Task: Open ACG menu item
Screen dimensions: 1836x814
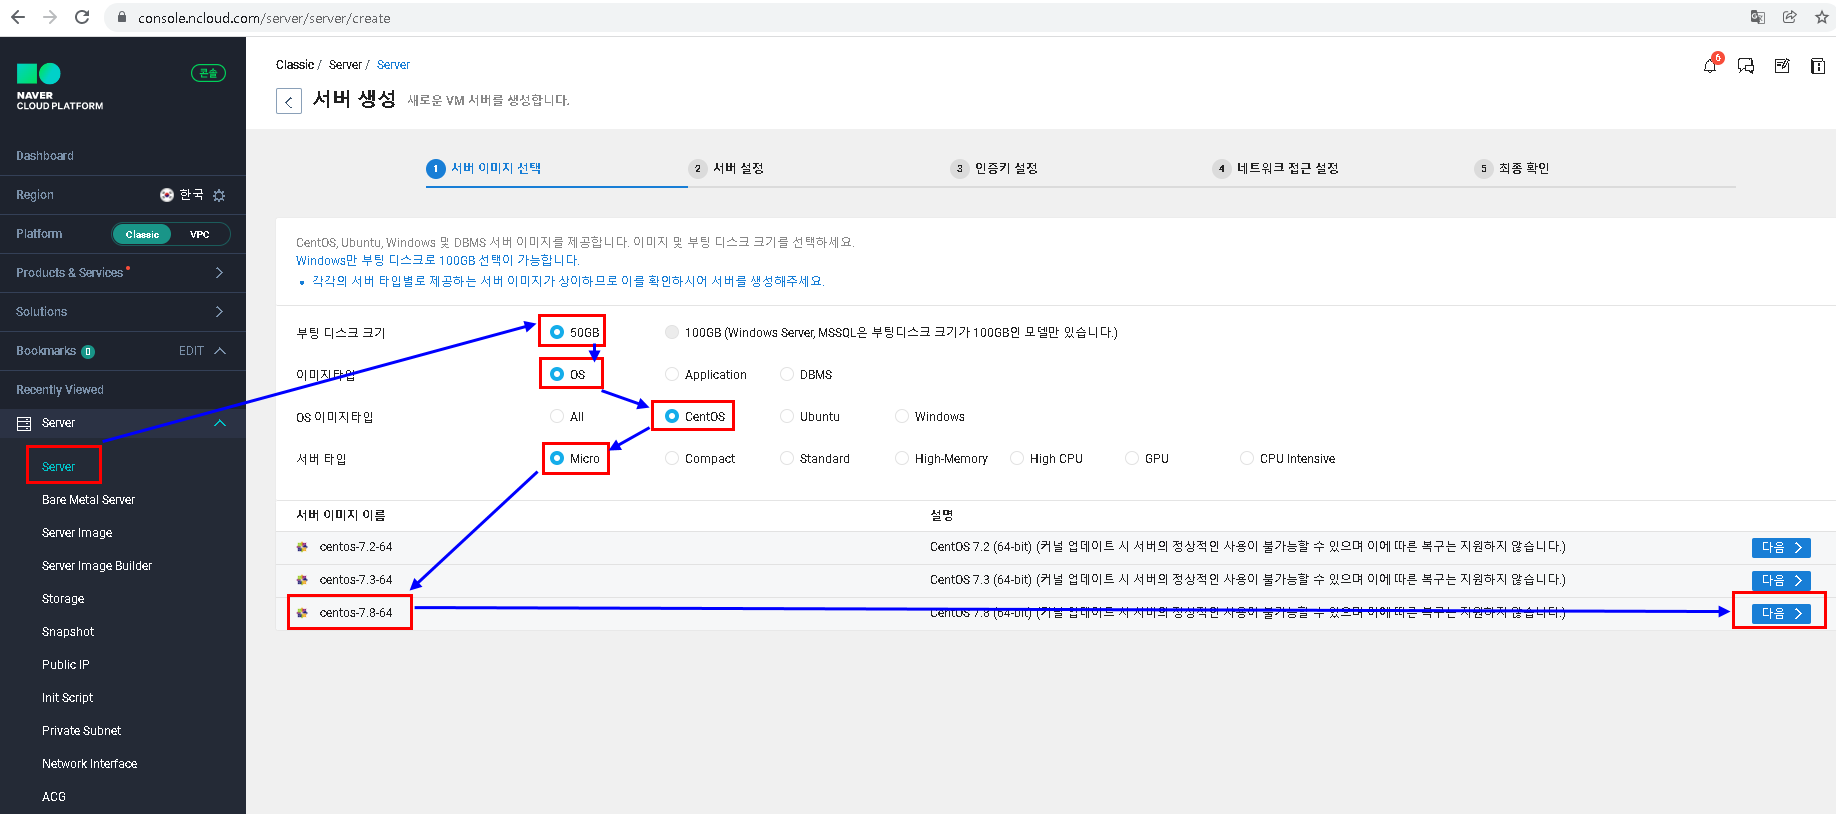Action: click(x=54, y=797)
